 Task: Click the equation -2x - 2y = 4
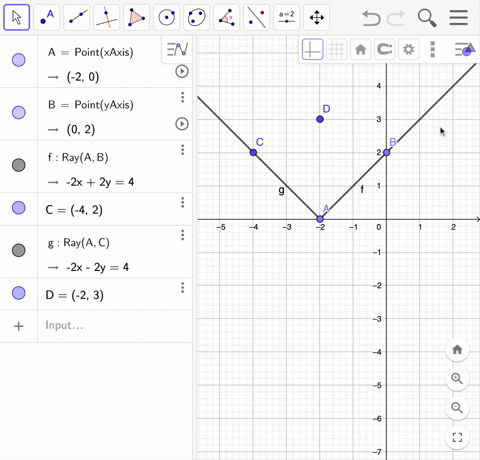(97, 267)
